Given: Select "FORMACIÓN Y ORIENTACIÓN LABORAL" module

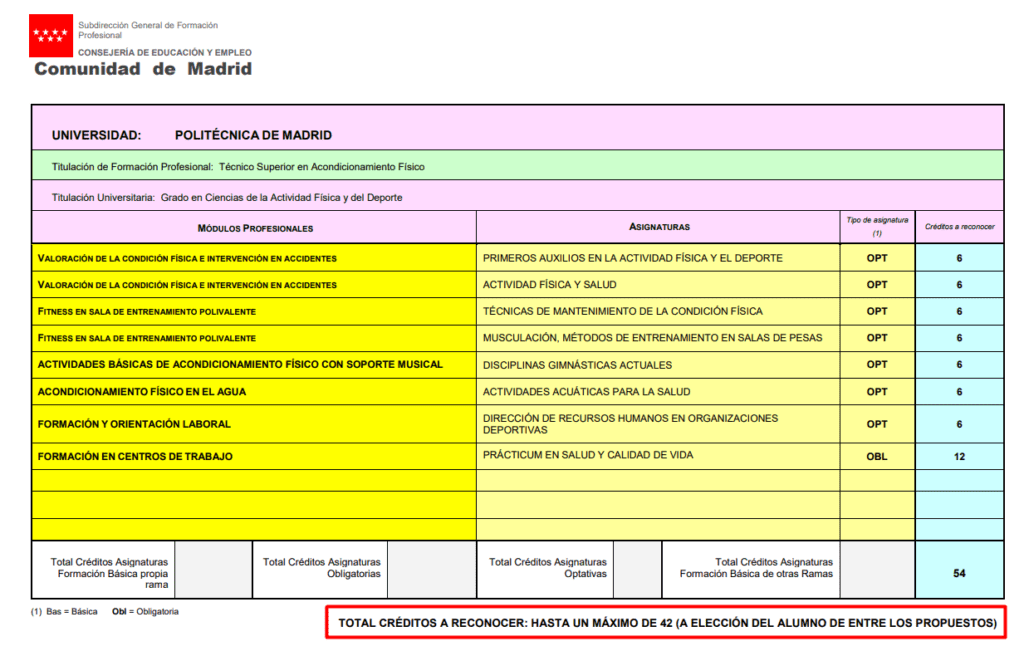Looking at the screenshot, I should coord(135,424).
